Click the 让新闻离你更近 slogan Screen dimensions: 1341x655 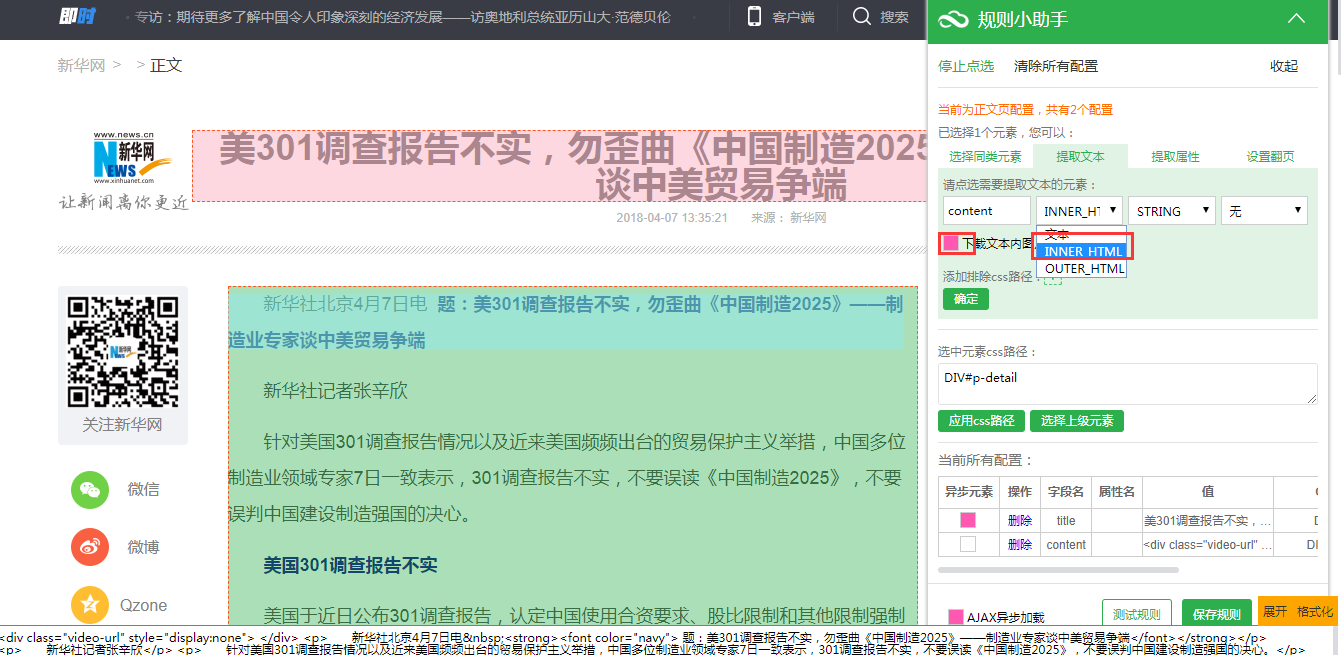coord(123,202)
